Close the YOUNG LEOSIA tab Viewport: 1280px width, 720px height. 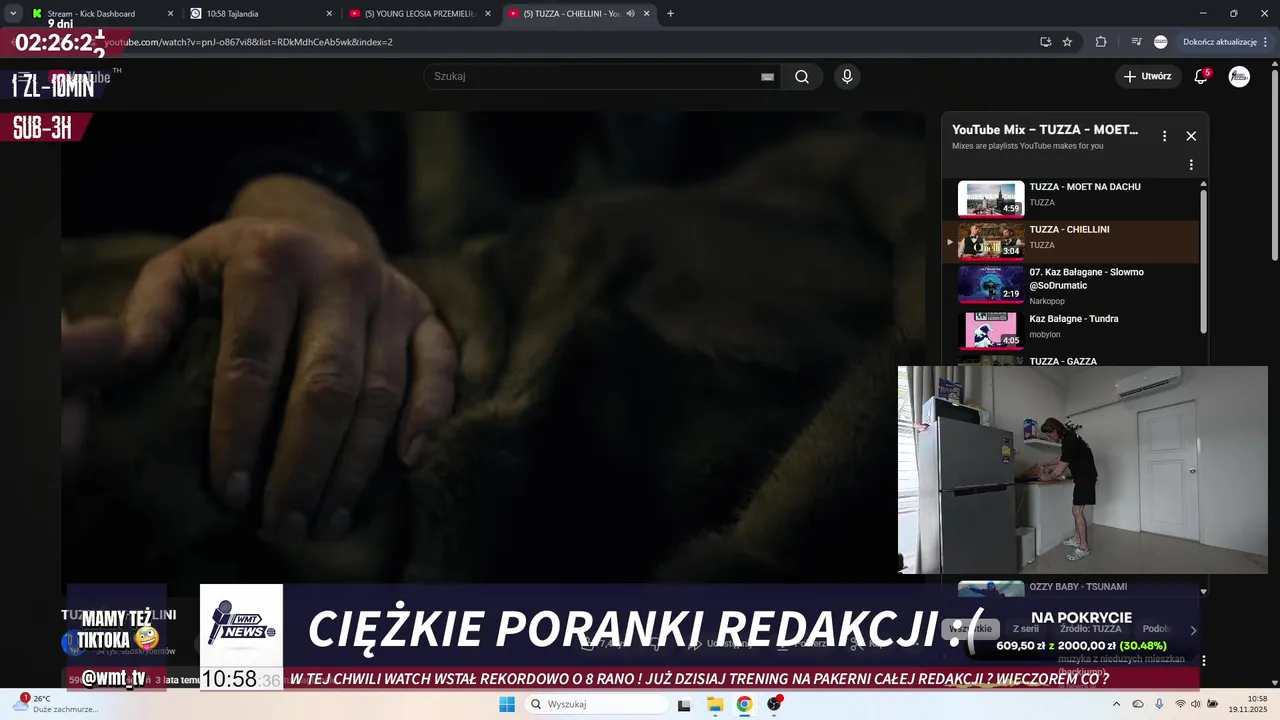(488, 14)
